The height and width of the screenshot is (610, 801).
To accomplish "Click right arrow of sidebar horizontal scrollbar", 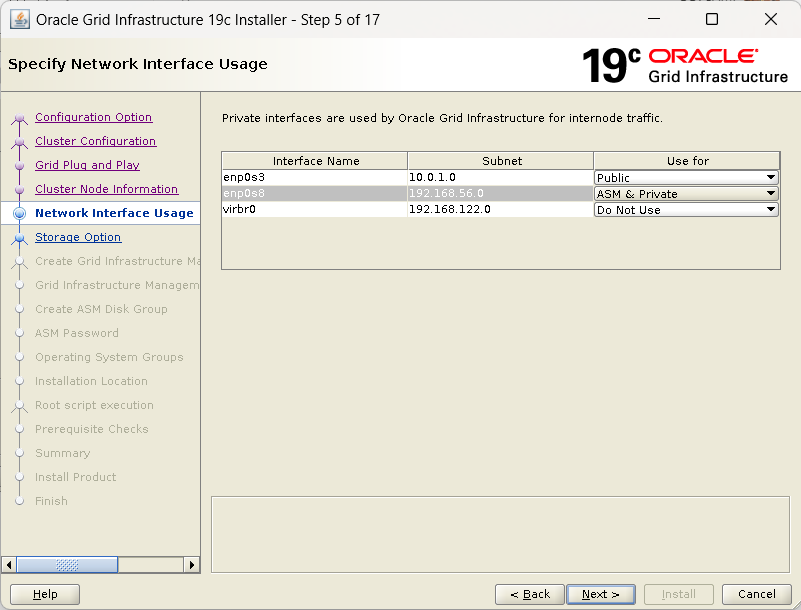I will tap(192, 565).
